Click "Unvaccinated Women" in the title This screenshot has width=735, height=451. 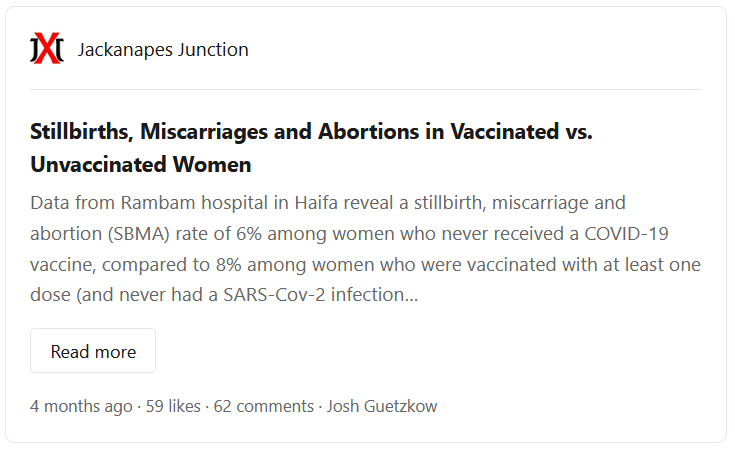[141, 163]
